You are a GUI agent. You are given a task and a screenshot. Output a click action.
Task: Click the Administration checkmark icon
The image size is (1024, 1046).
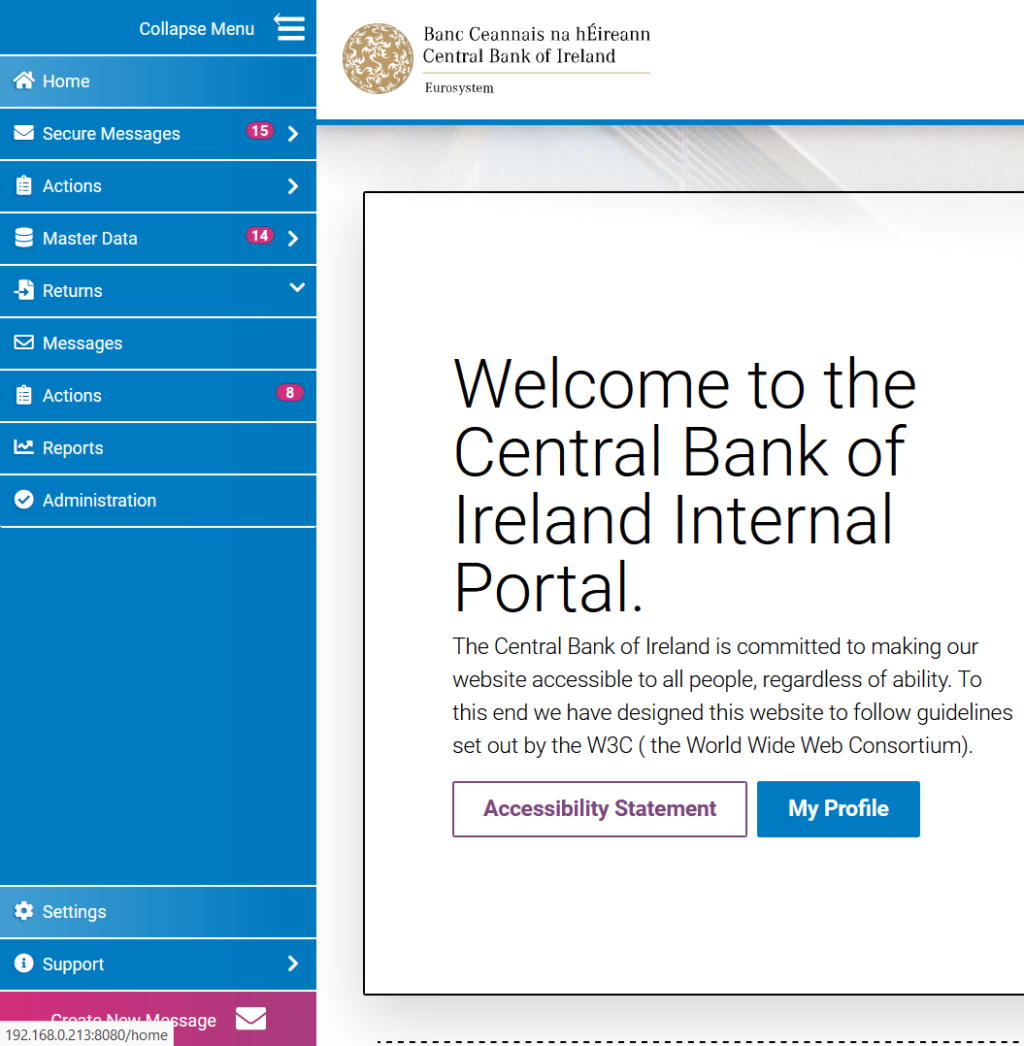coord(24,500)
